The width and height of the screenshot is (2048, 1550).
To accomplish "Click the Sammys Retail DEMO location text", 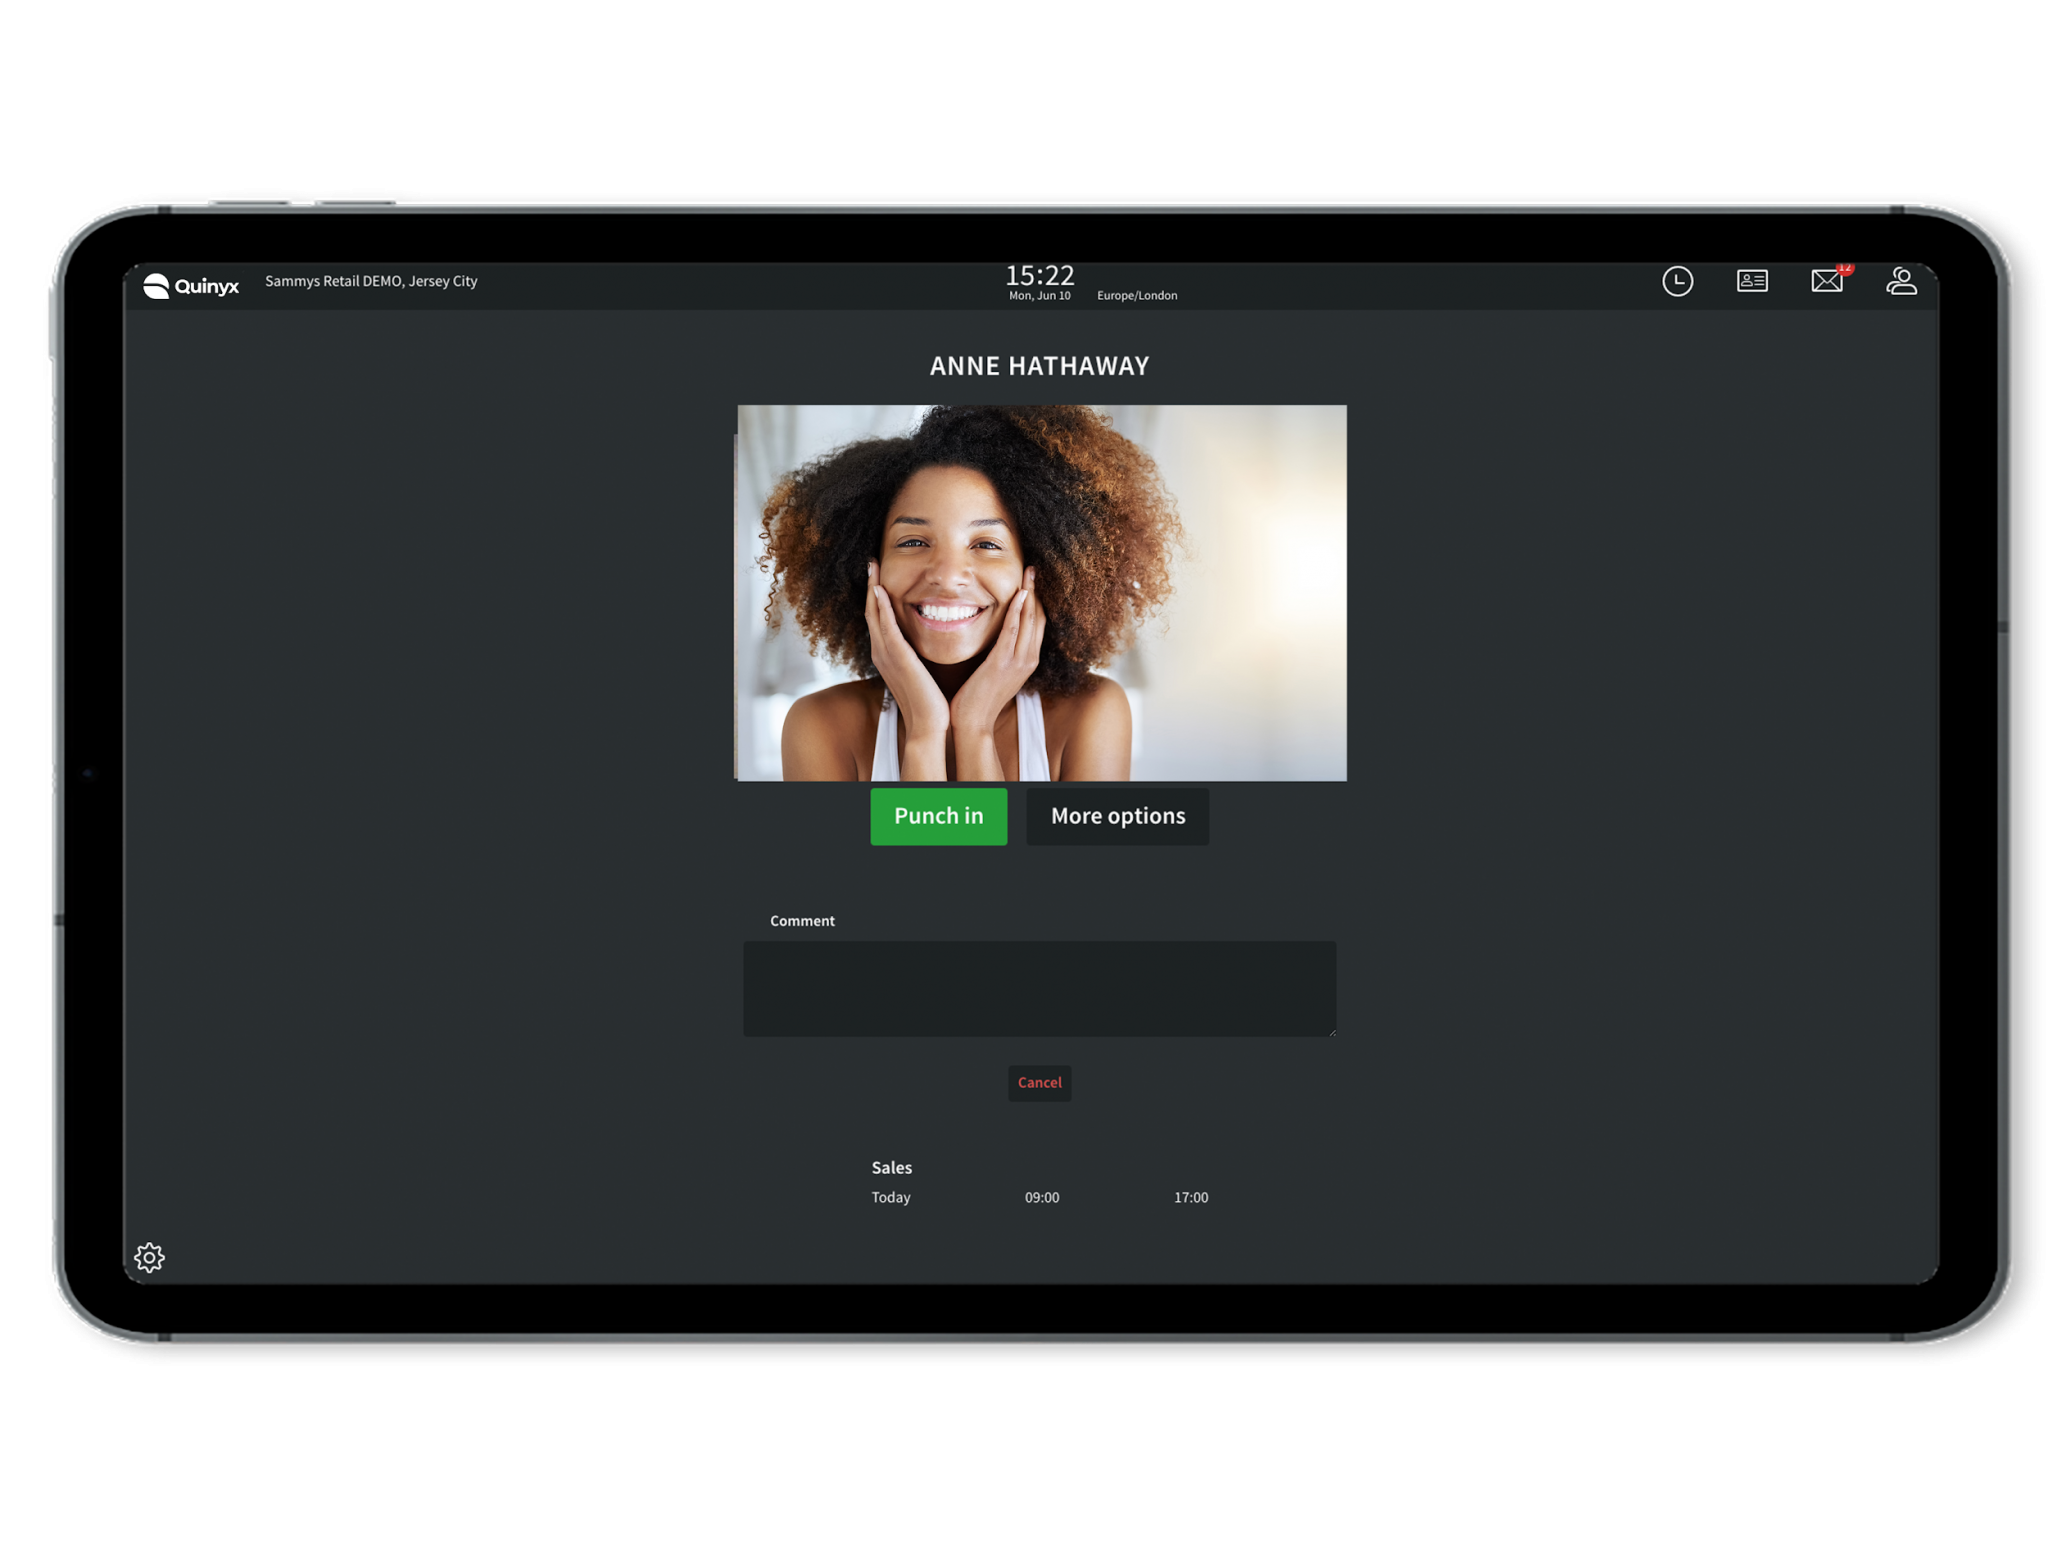I will pos(371,282).
